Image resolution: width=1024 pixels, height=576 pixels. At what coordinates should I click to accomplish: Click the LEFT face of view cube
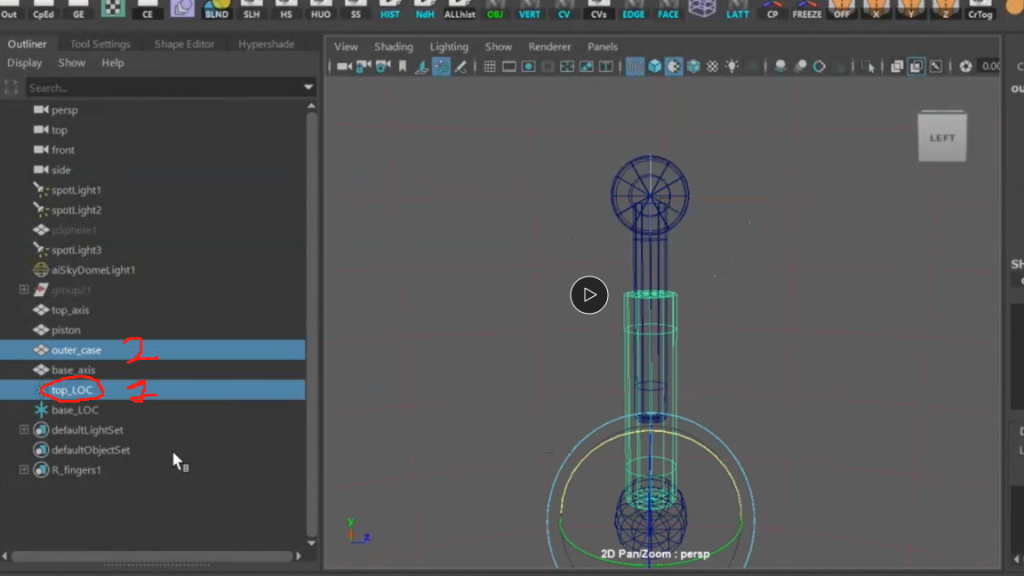tap(942, 138)
